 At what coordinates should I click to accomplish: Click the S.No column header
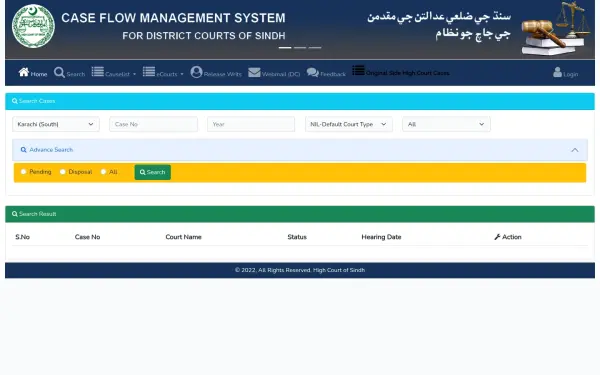[23, 237]
